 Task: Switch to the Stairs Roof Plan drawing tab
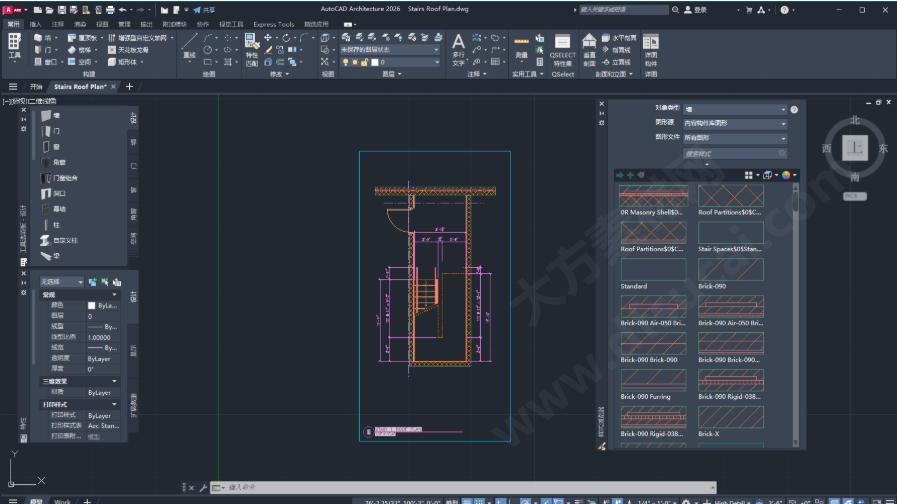pos(81,87)
